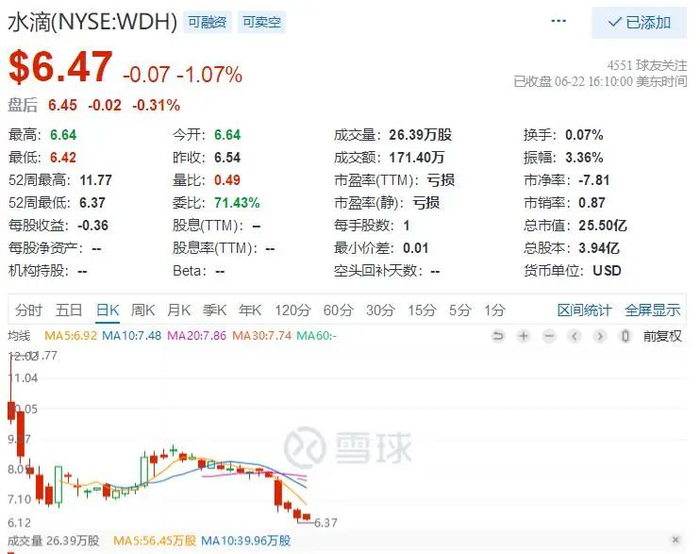
Task: Close the volume panel with X icon
Action: [x=675, y=540]
